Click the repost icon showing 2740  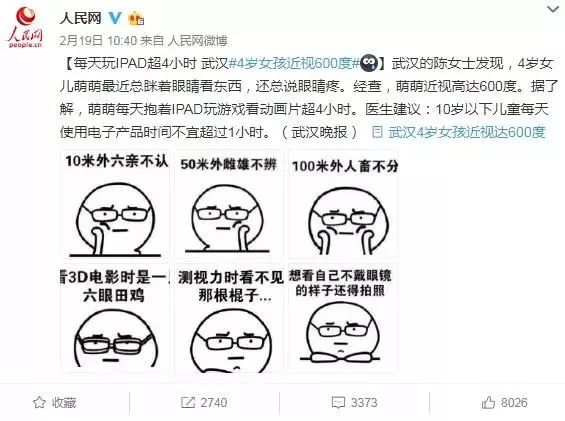pyautogui.click(x=188, y=402)
